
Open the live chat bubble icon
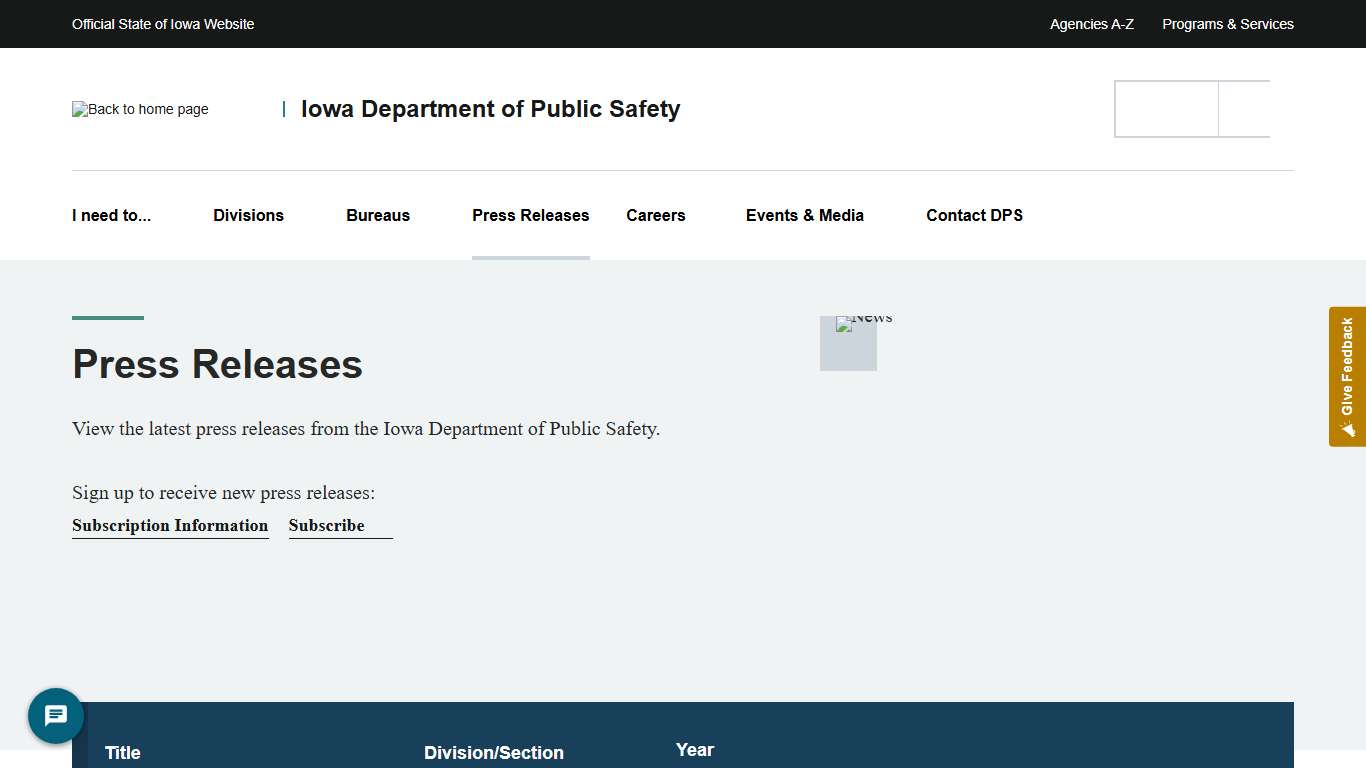click(x=55, y=716)
